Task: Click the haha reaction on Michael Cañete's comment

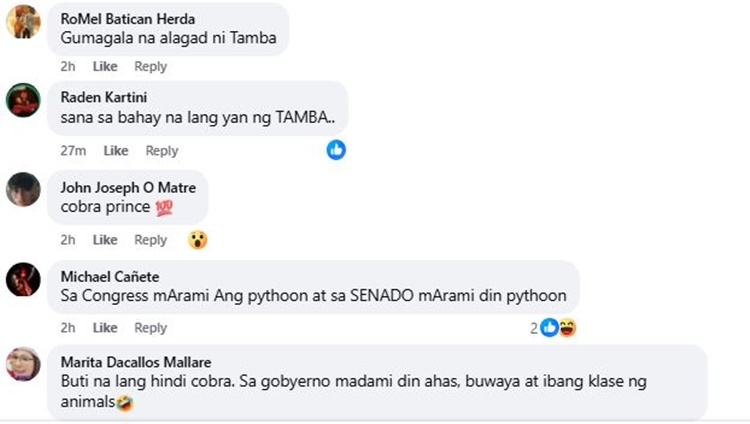Action: [x=567, y=328]
